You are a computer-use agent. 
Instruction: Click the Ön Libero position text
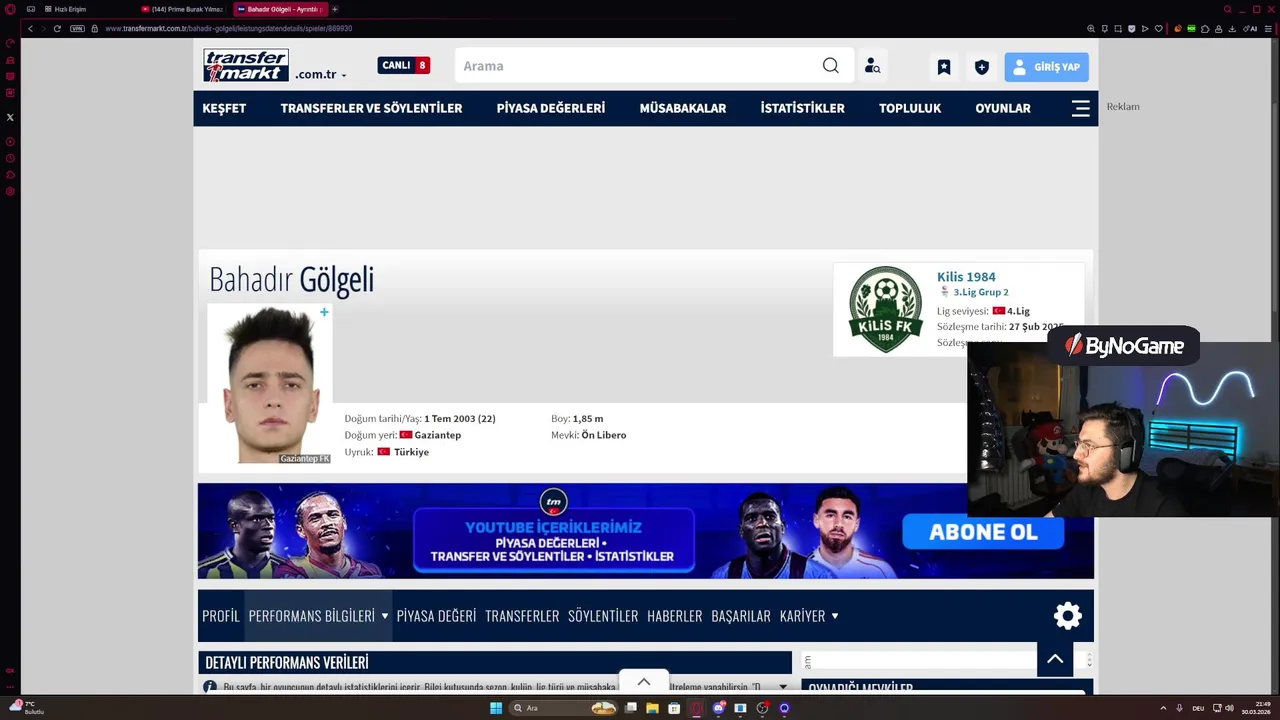pyautogui.click(x=604, y=435)
